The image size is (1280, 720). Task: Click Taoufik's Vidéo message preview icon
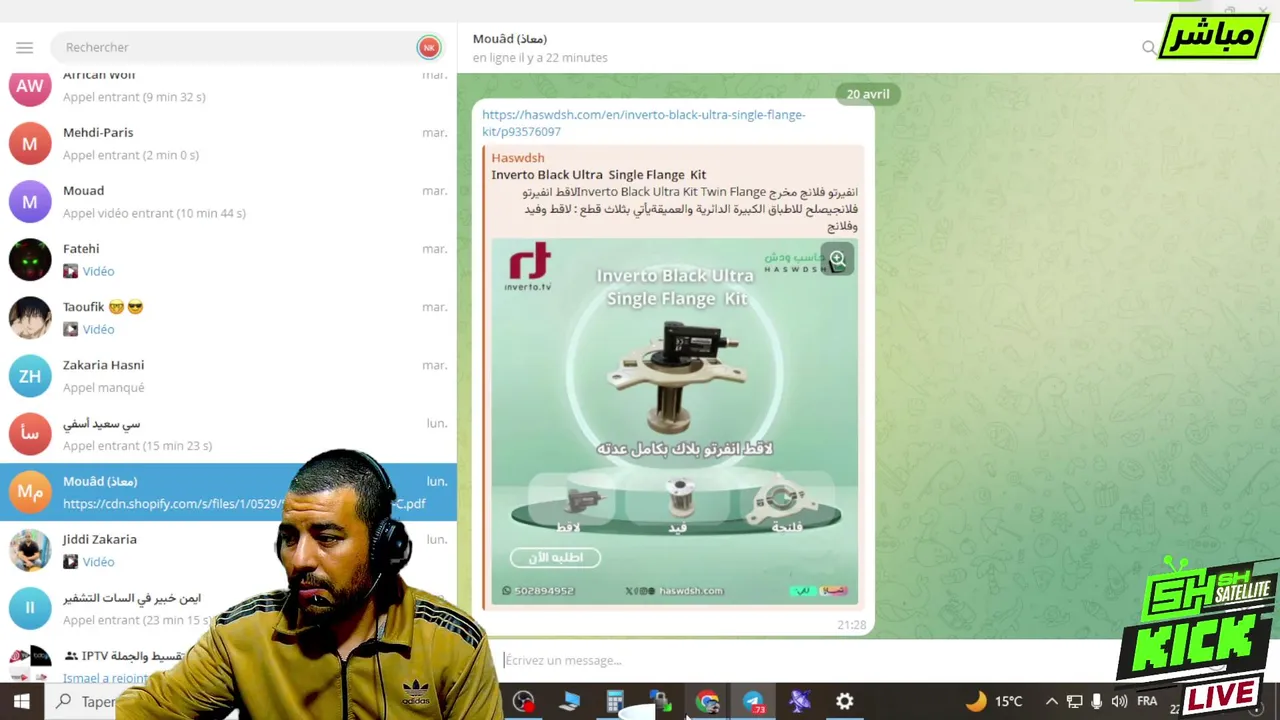pyautogui.click(x=70, y=329)
